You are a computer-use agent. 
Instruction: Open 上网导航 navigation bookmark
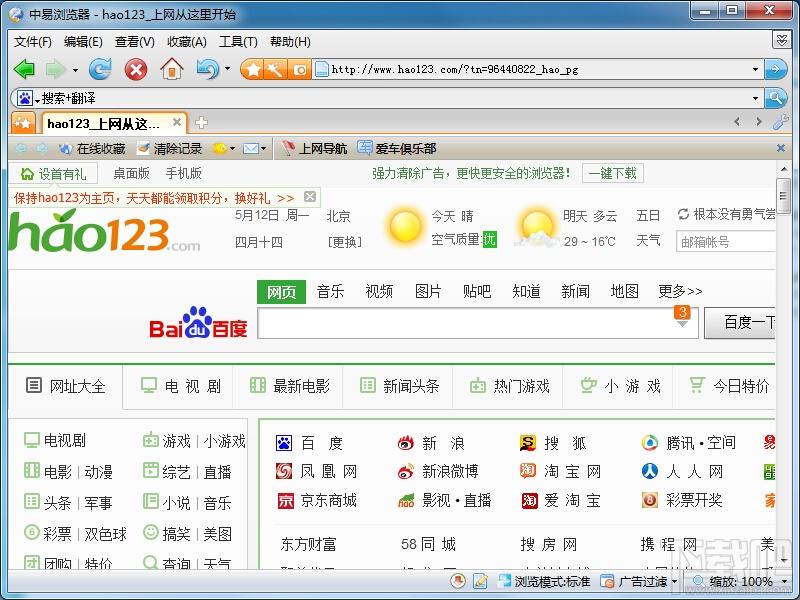(x=314, y=148)
